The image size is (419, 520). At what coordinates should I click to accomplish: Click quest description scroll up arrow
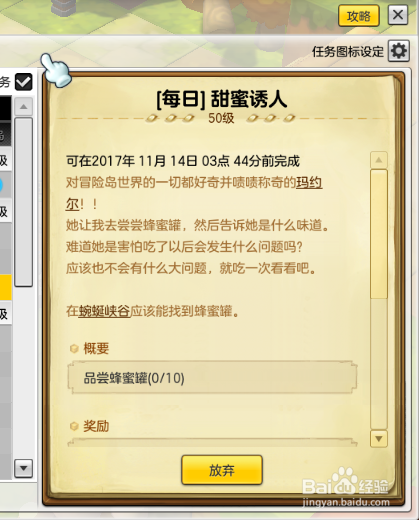379,160
